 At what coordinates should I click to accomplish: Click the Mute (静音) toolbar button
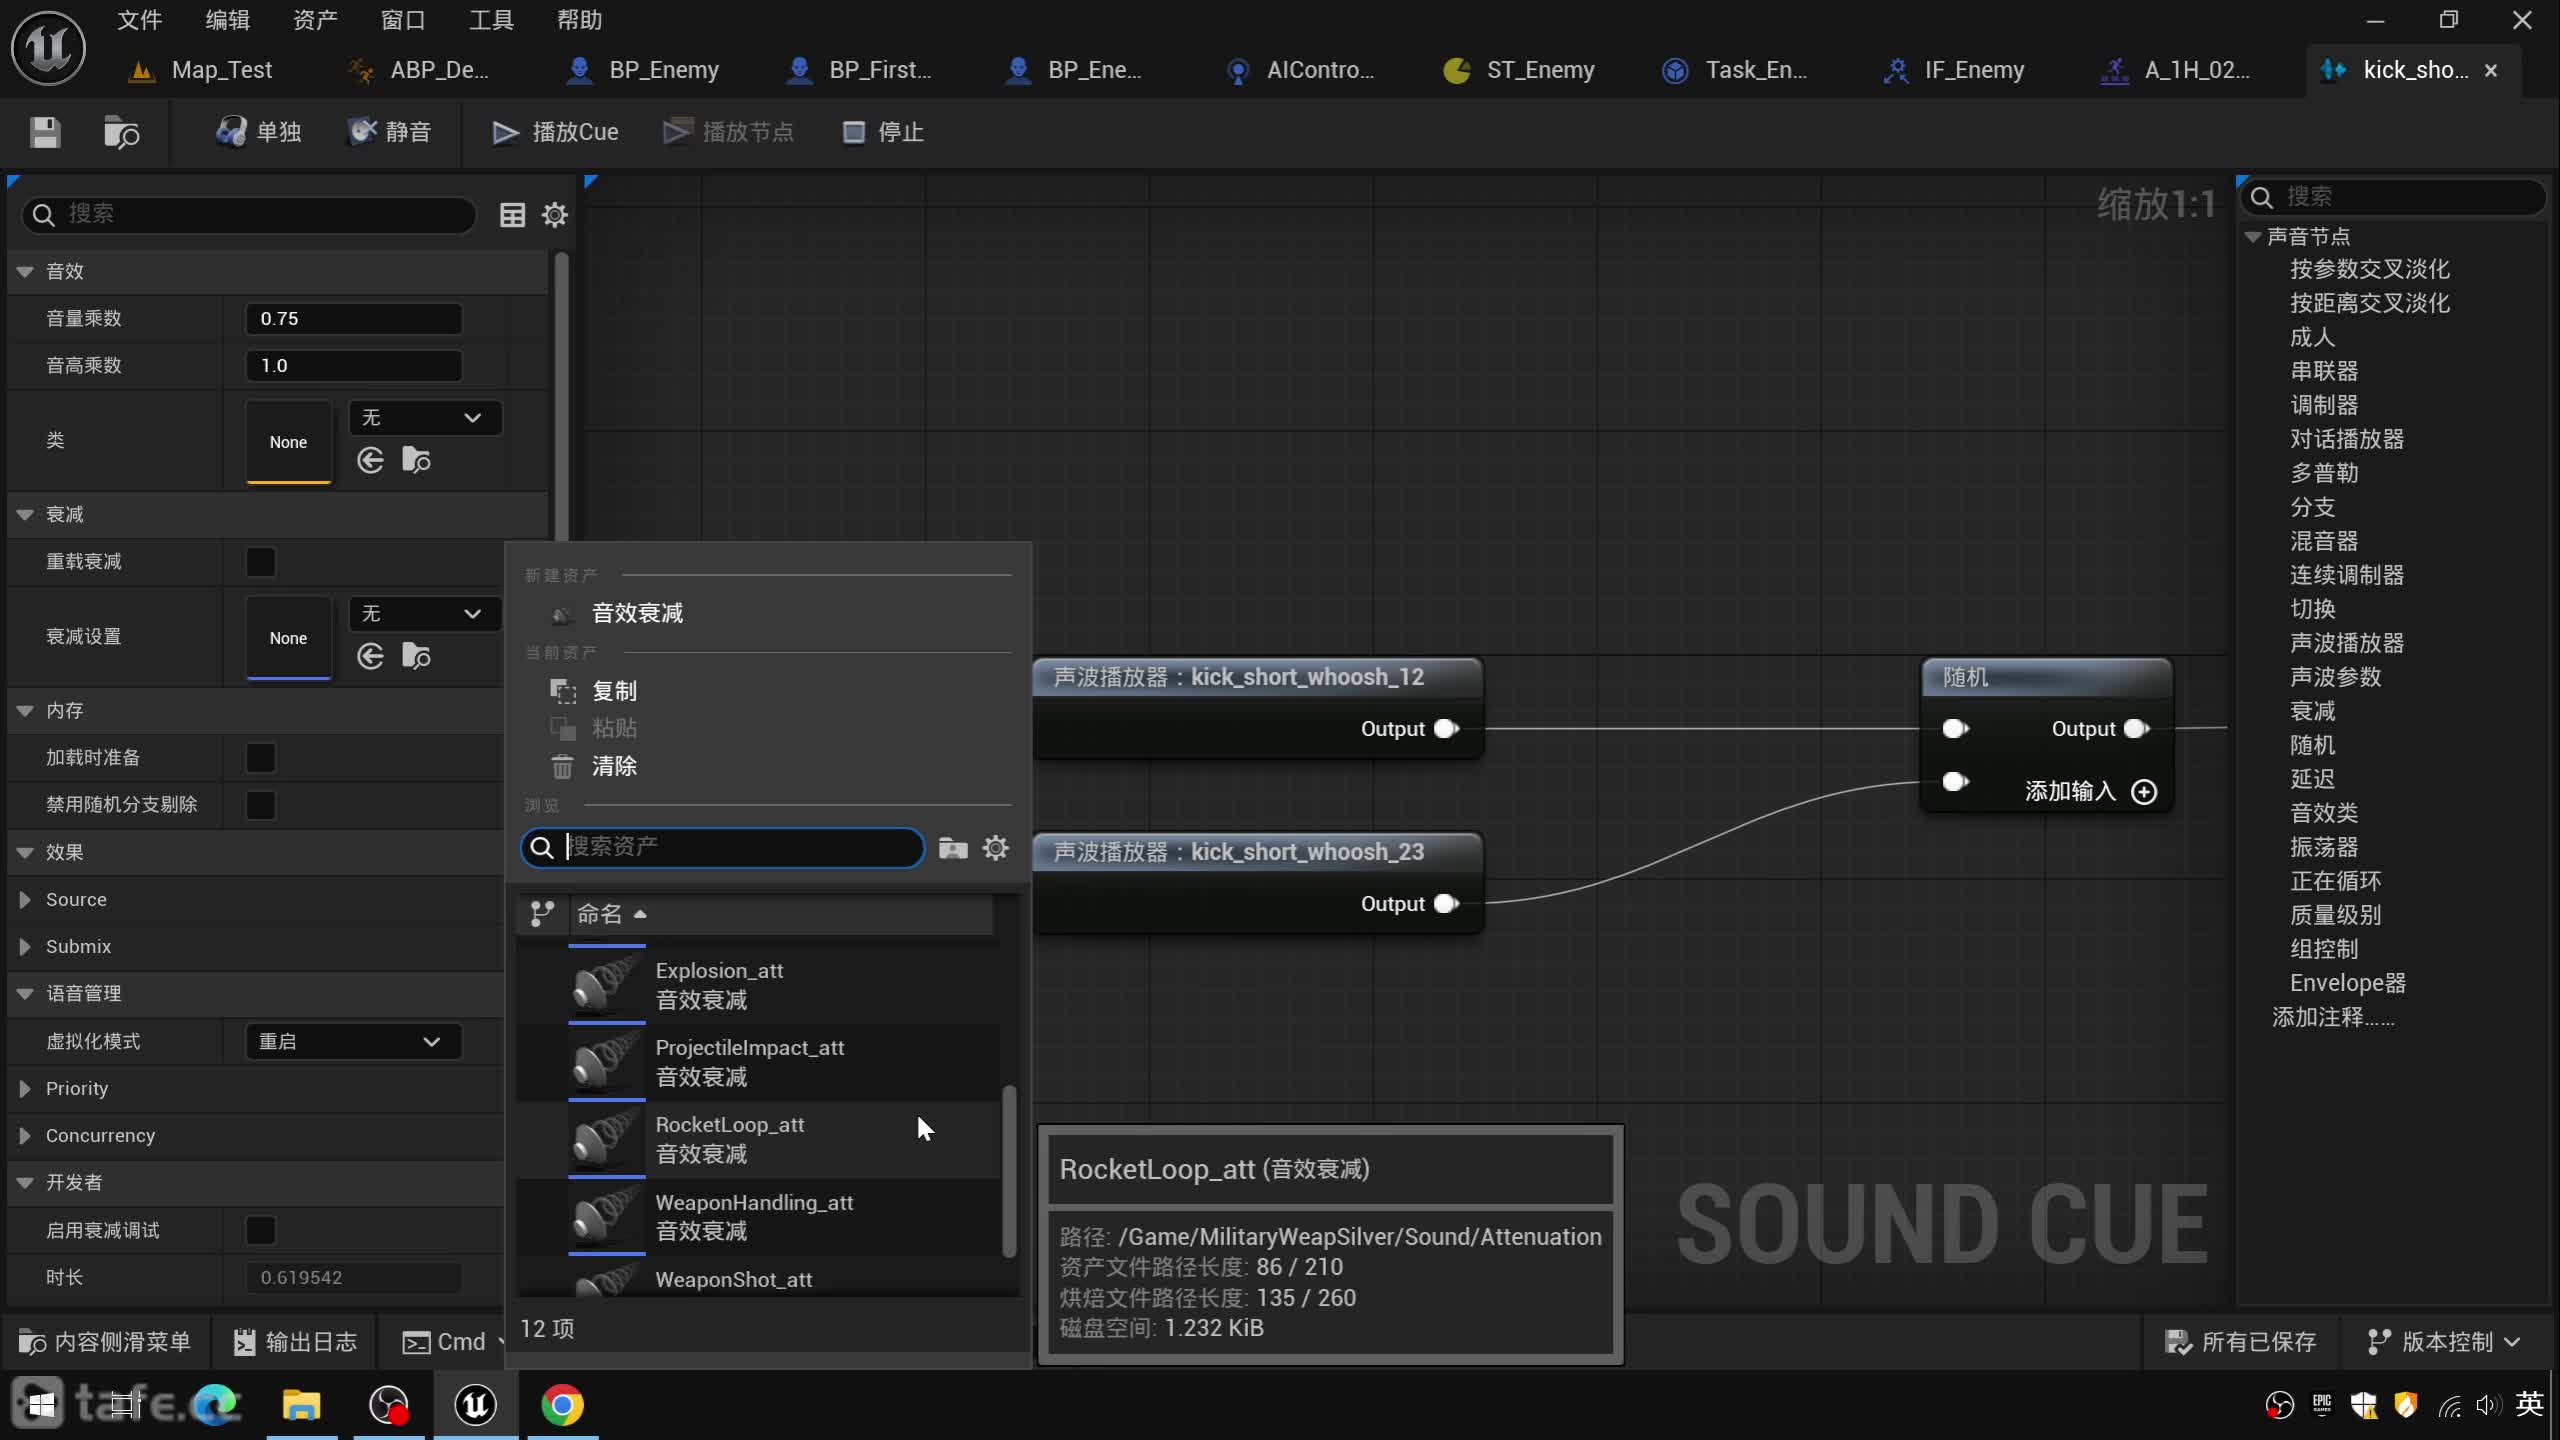pyautogui.click(x=389, y=132)
